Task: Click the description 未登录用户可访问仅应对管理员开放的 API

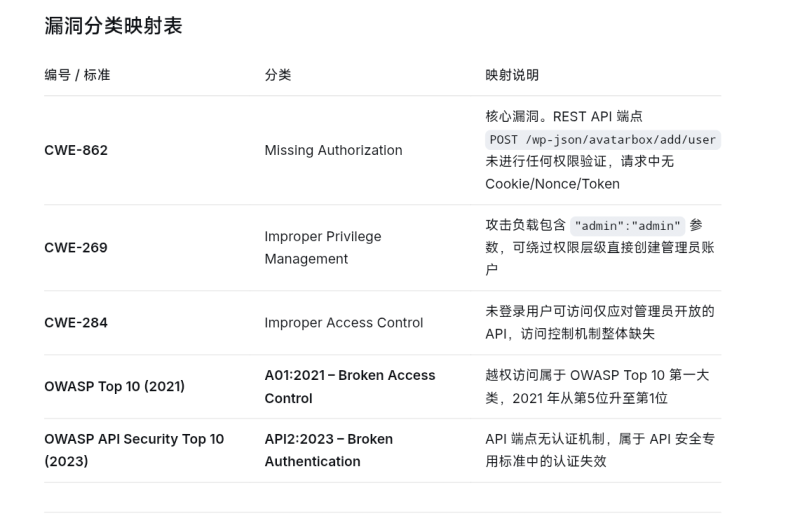Action: click(x=599, y=323)
